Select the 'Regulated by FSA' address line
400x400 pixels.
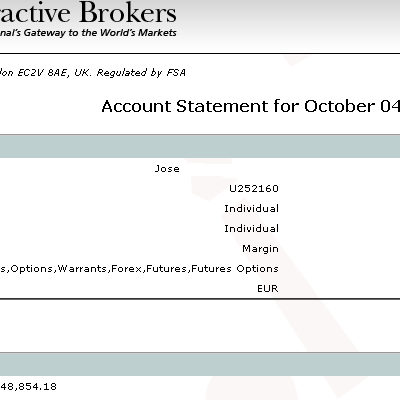tap(93, 73)
